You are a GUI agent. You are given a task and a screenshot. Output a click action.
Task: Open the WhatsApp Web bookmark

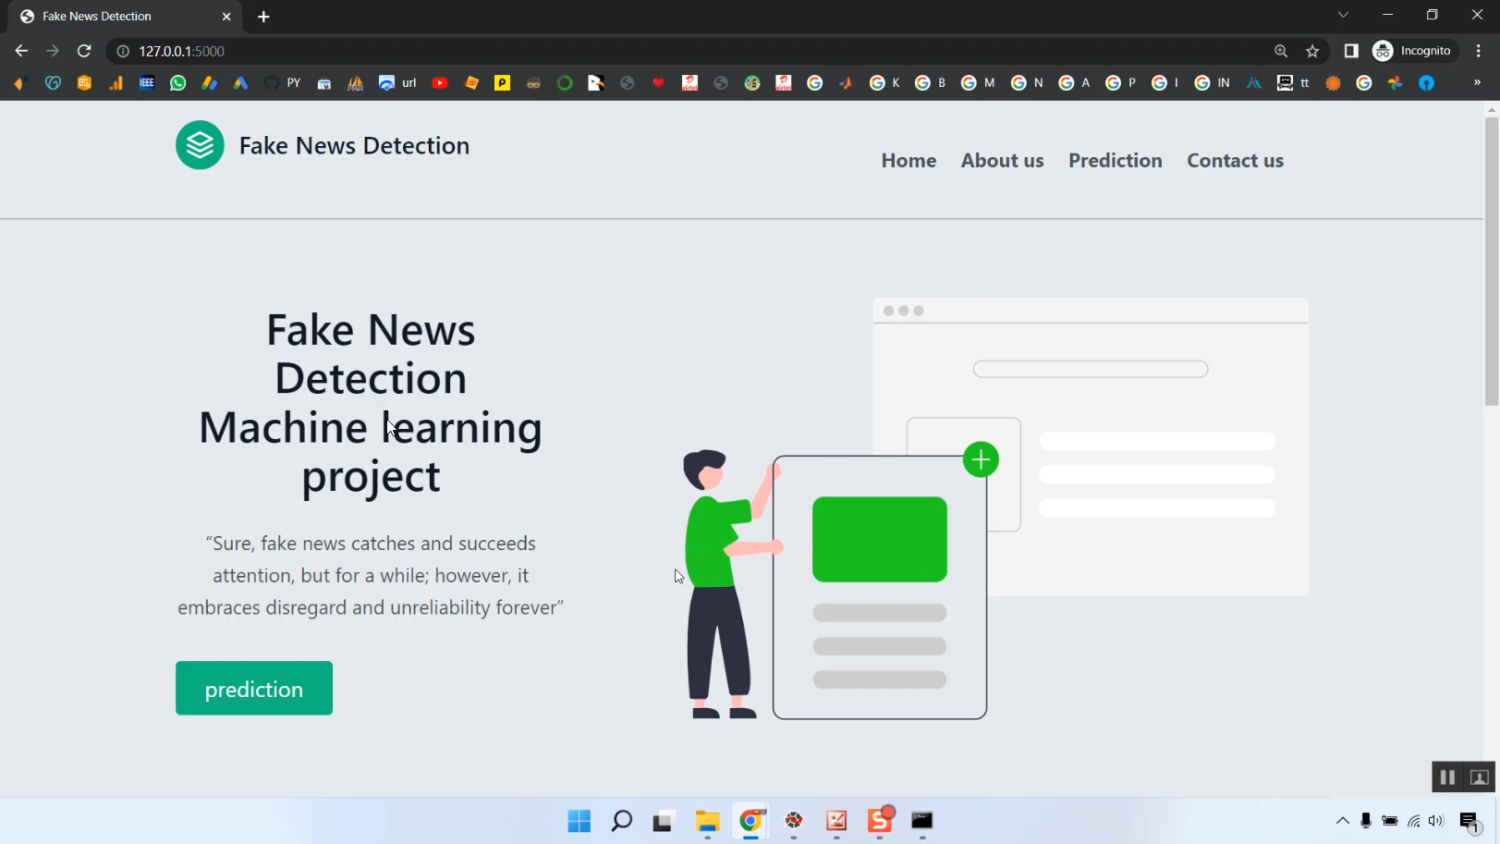point(177,83)
